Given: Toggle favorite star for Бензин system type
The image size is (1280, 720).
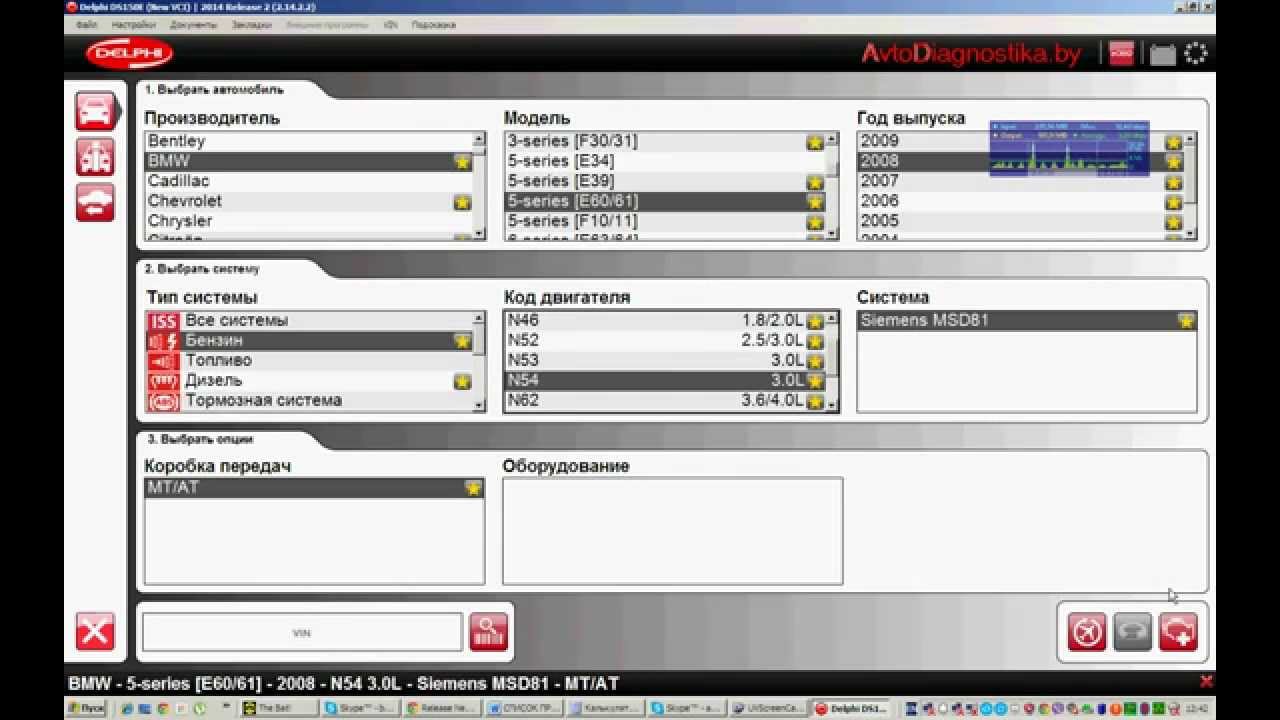Looking at the screenshot, I should 462,341.
